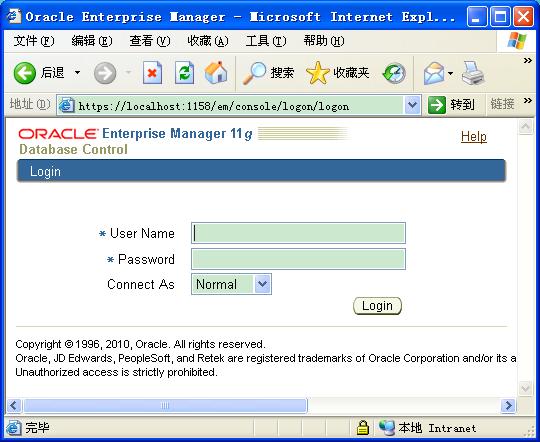
Task: Click the Refresh page icon
Action: [184, 73]
